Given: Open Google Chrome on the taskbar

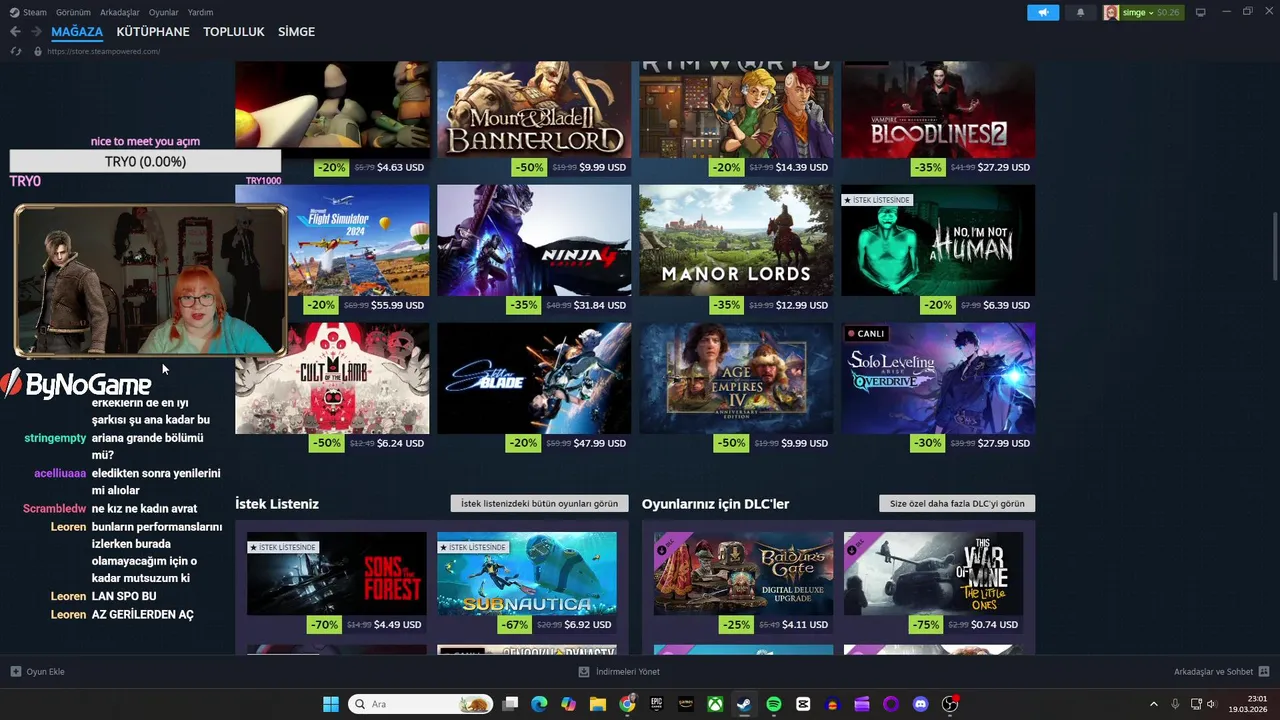Looking at the screenshot, I should click(x=627, y=704).
